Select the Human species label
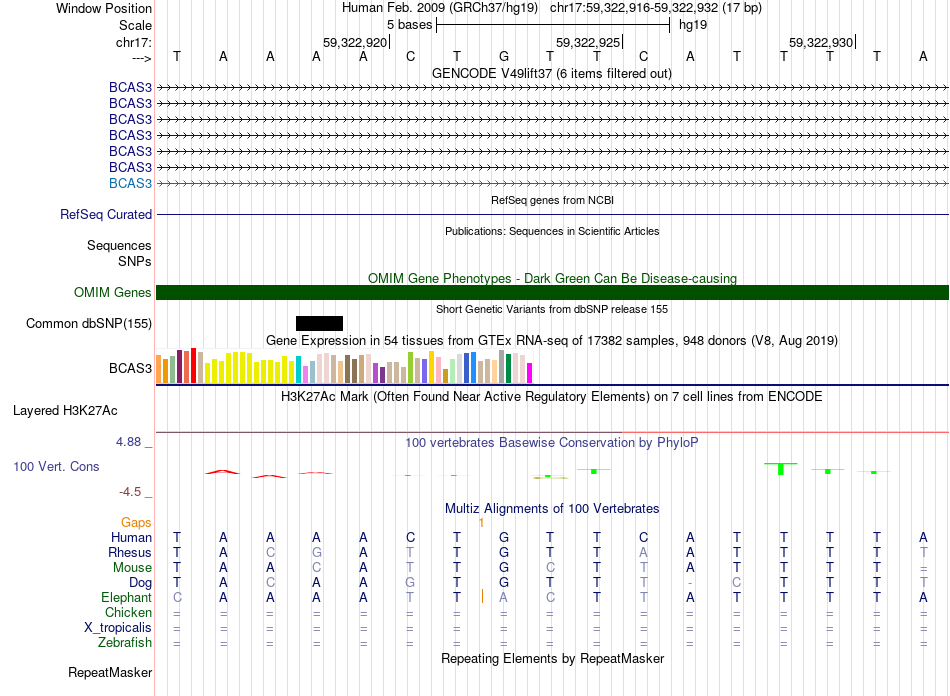The width and height of the screenshot is (950, 696). (131, 537)
